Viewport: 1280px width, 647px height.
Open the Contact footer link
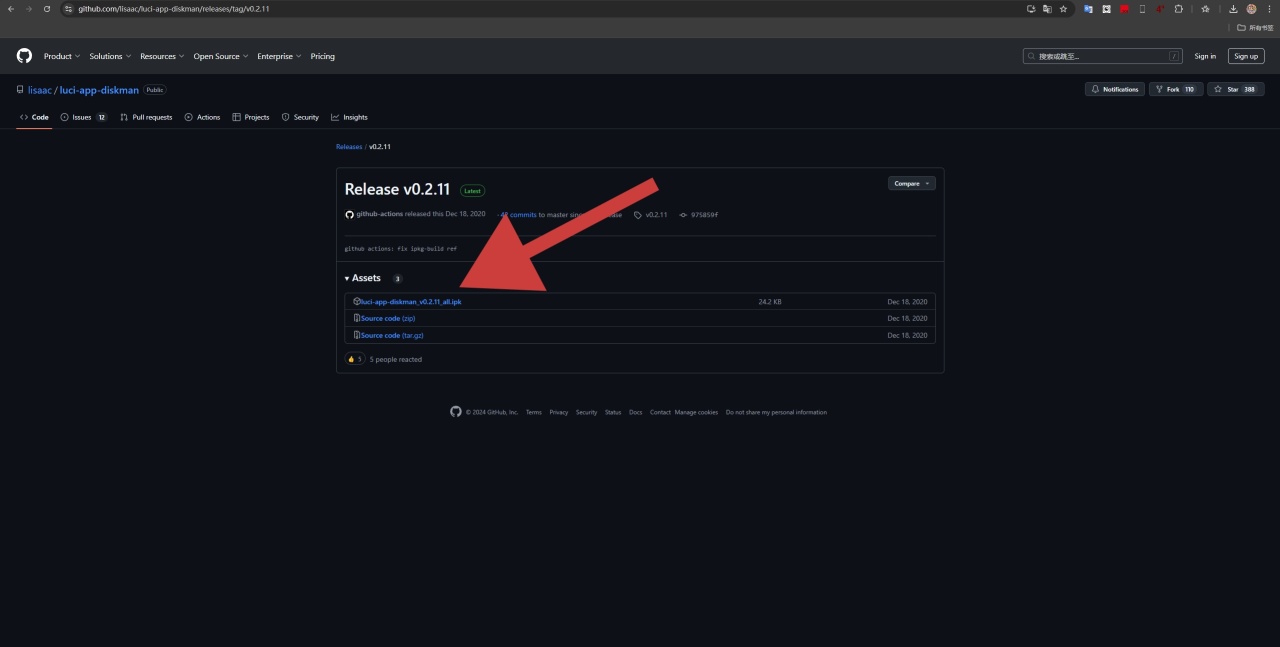click(660, 412)
